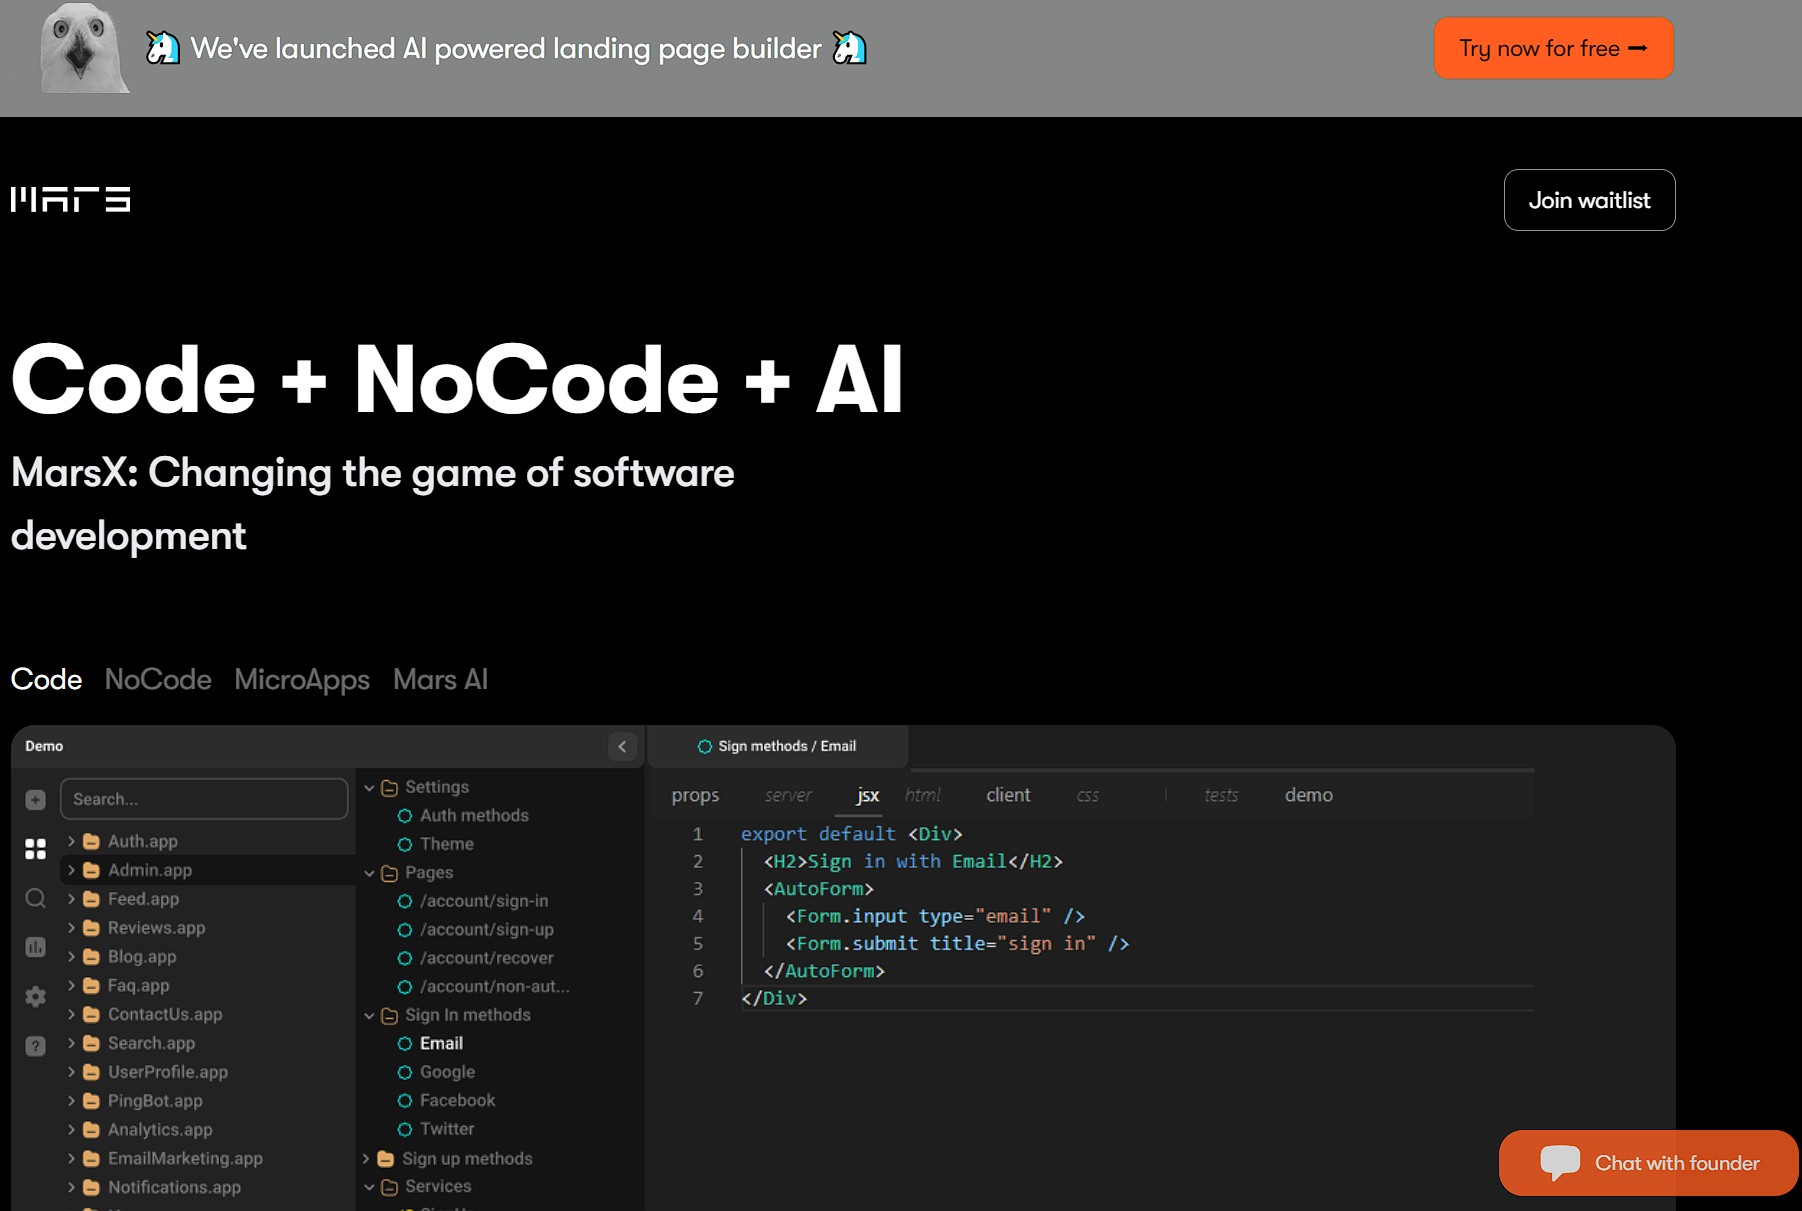Click the Settings folder icon
Viewport: 1802px width, 1211px height.
[390, 788]
